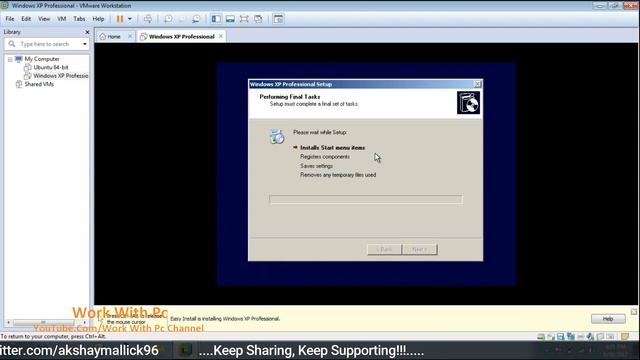Click the Setup progress bar
The height and width of the screenshot is (360, 640).
(x=366, y=199)
